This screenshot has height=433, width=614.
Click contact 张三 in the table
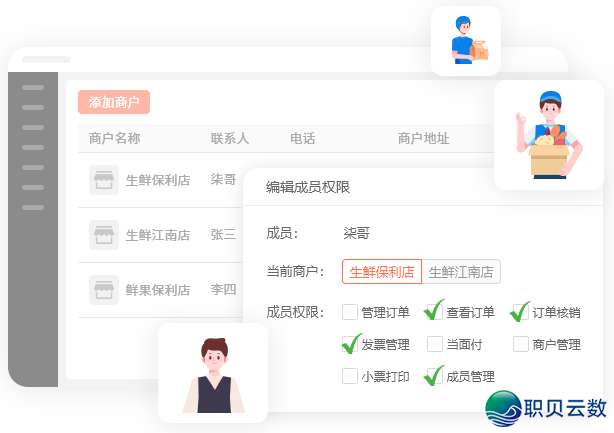pos(223,235)
